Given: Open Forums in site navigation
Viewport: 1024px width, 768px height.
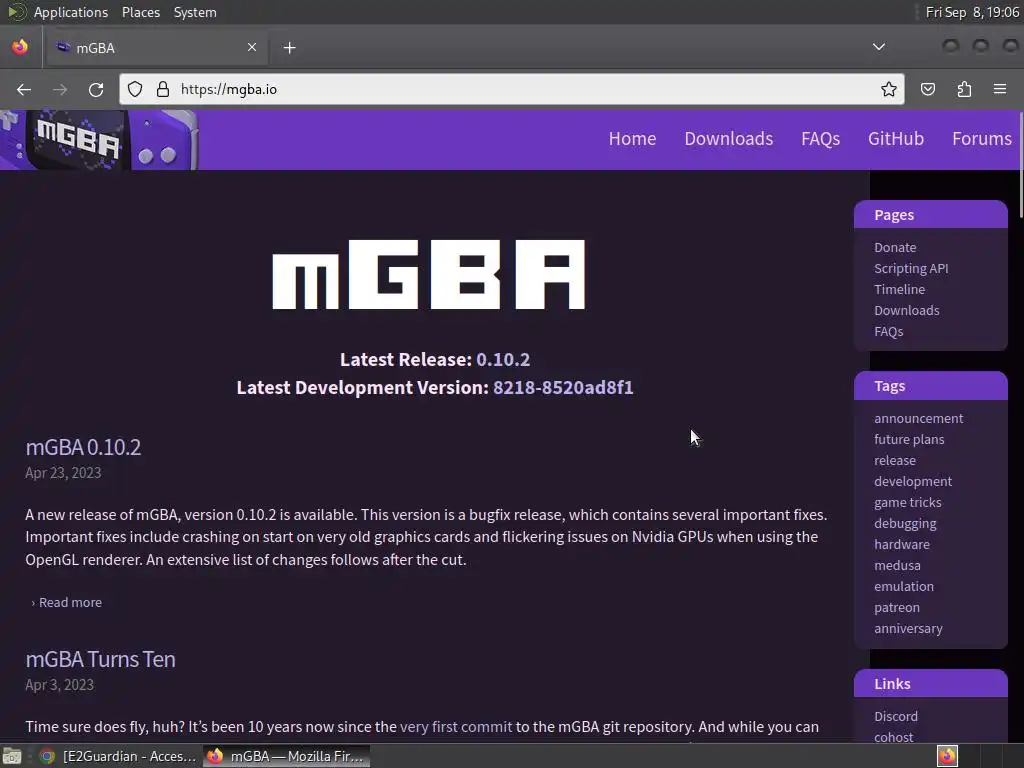Looking at the screenshot, I should pos(982,138).
